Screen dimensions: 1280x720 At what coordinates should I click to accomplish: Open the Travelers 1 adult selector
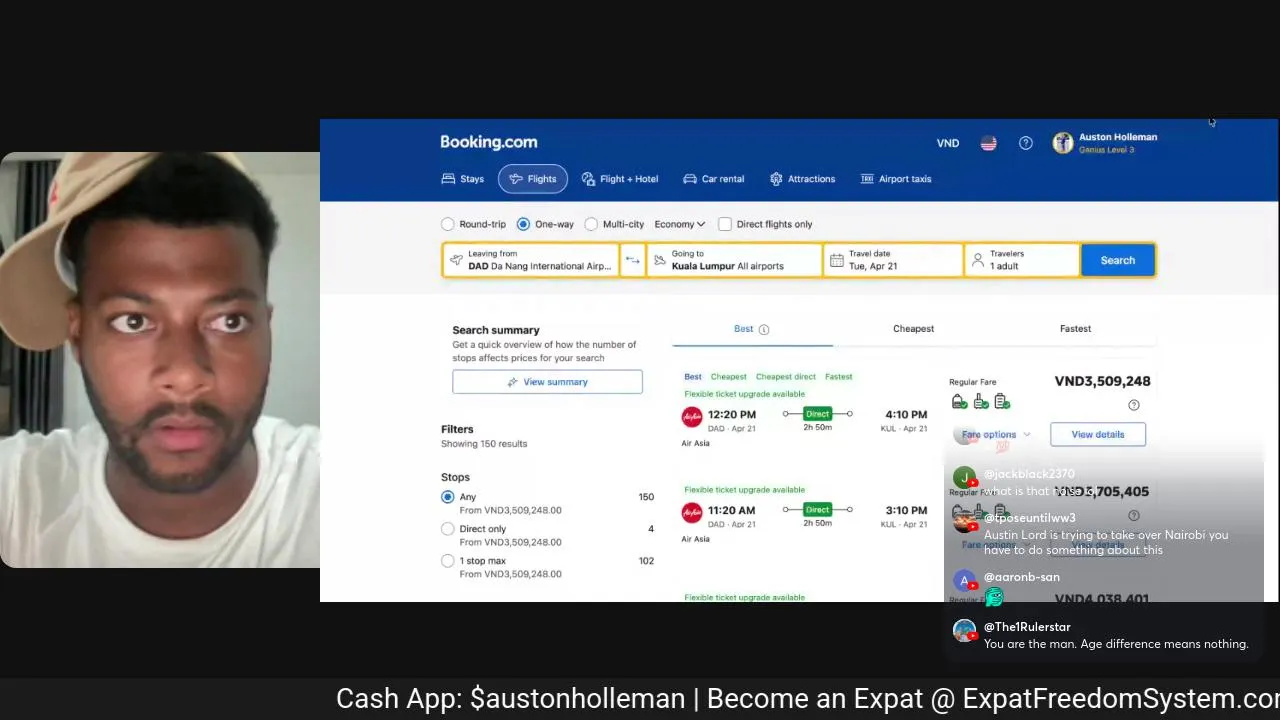pyautogui.click(x=1021, y=260)
